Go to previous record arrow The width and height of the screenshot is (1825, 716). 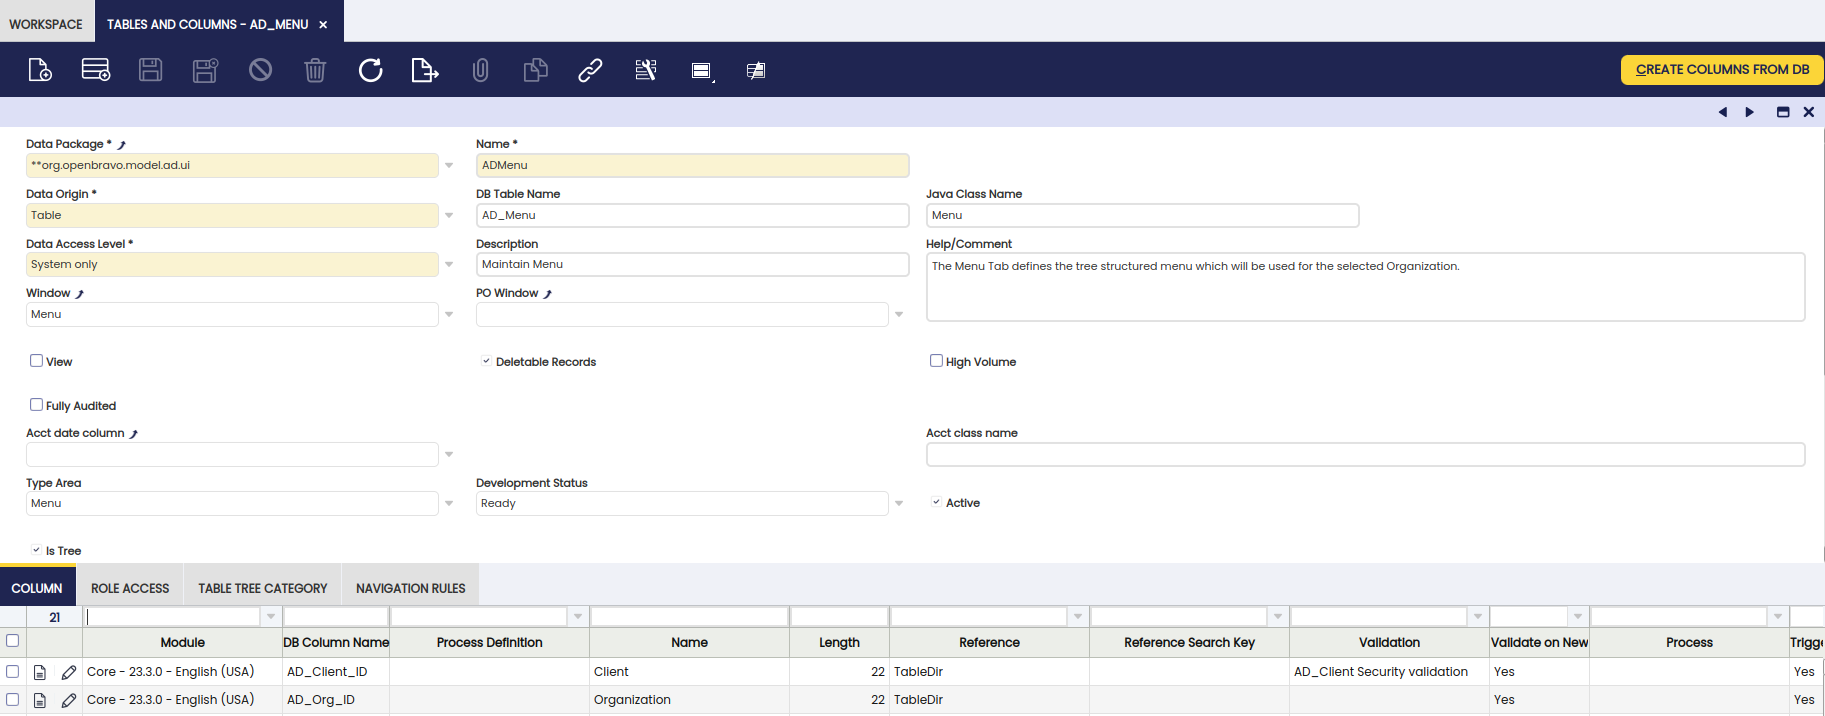[x=1723, y=112]
